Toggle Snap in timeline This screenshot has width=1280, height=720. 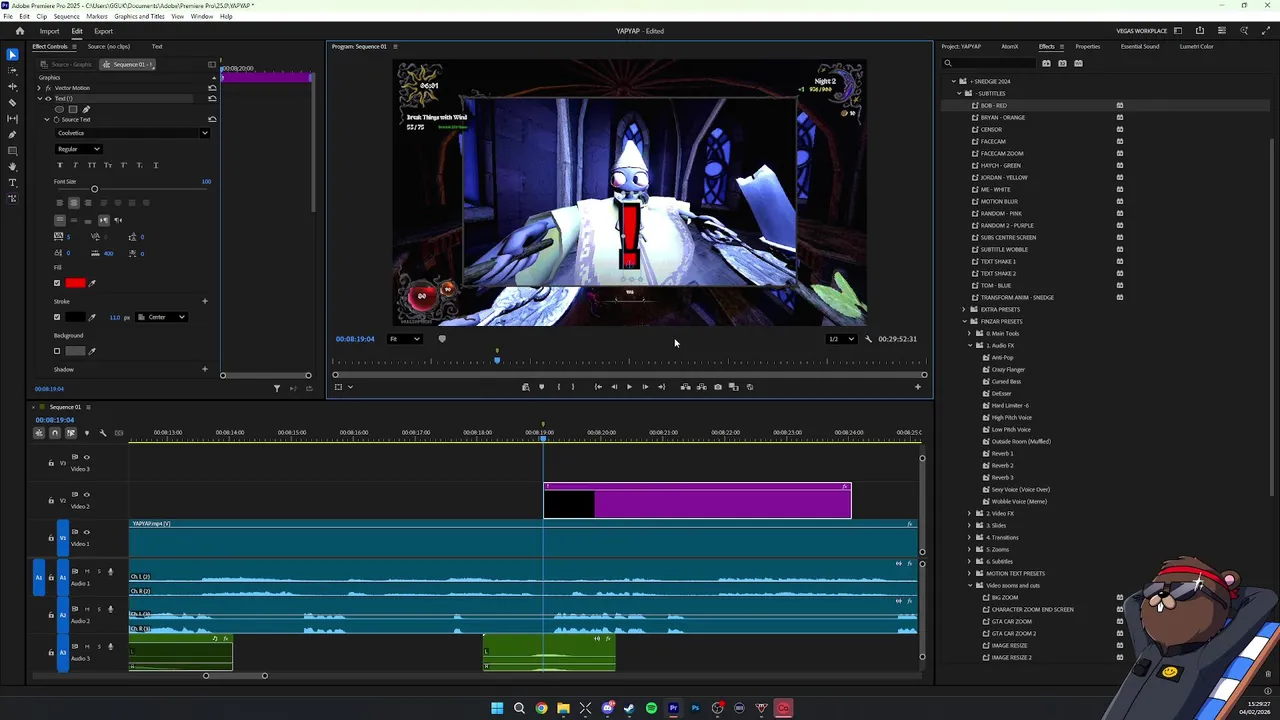pos(55,433)
